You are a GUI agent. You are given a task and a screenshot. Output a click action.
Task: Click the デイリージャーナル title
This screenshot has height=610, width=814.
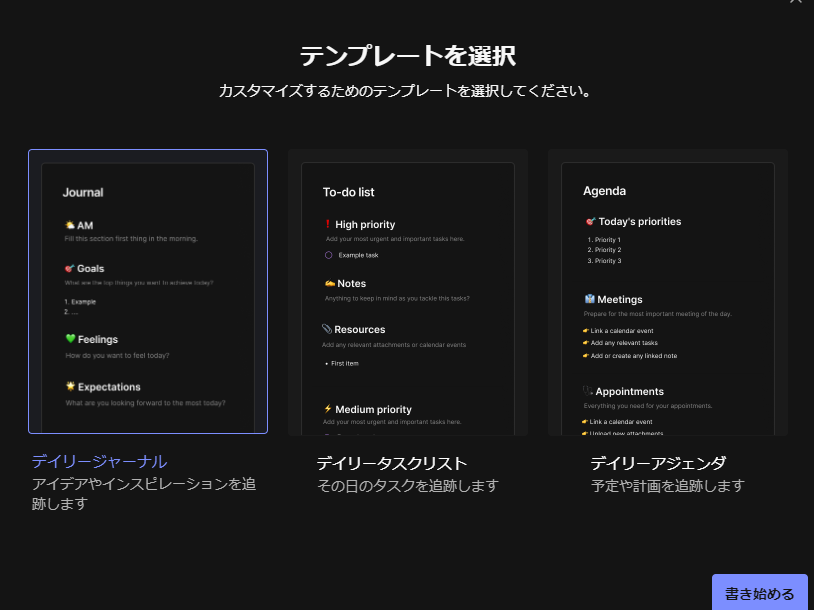click(x=99, y=462)
